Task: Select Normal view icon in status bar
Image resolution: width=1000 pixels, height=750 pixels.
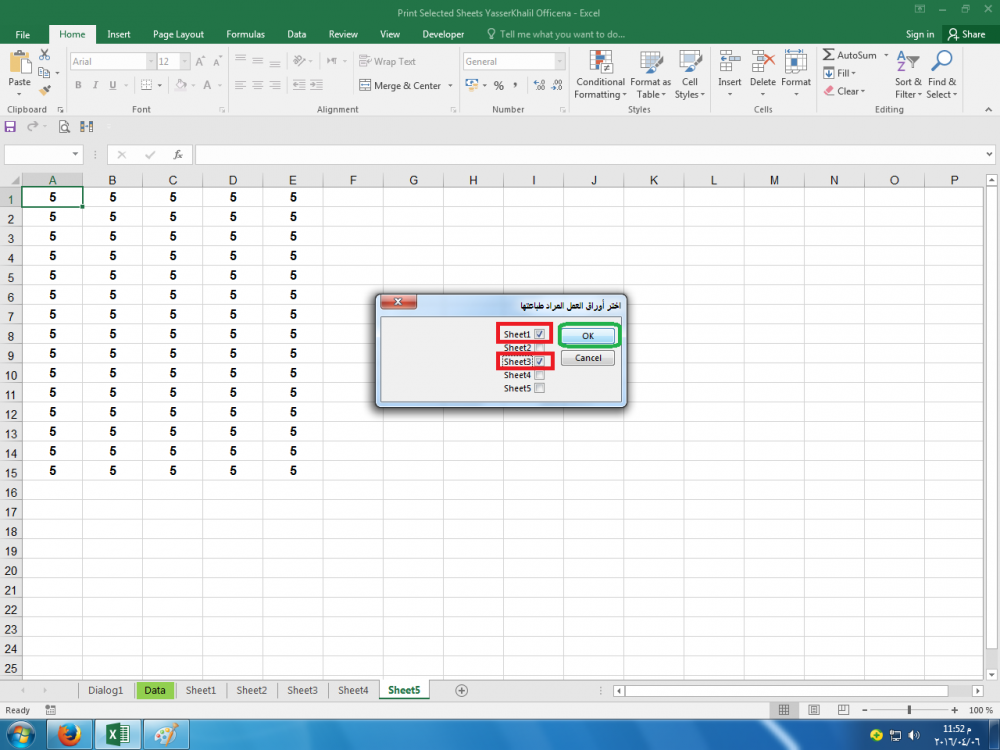Action: [x=784, y=710]
